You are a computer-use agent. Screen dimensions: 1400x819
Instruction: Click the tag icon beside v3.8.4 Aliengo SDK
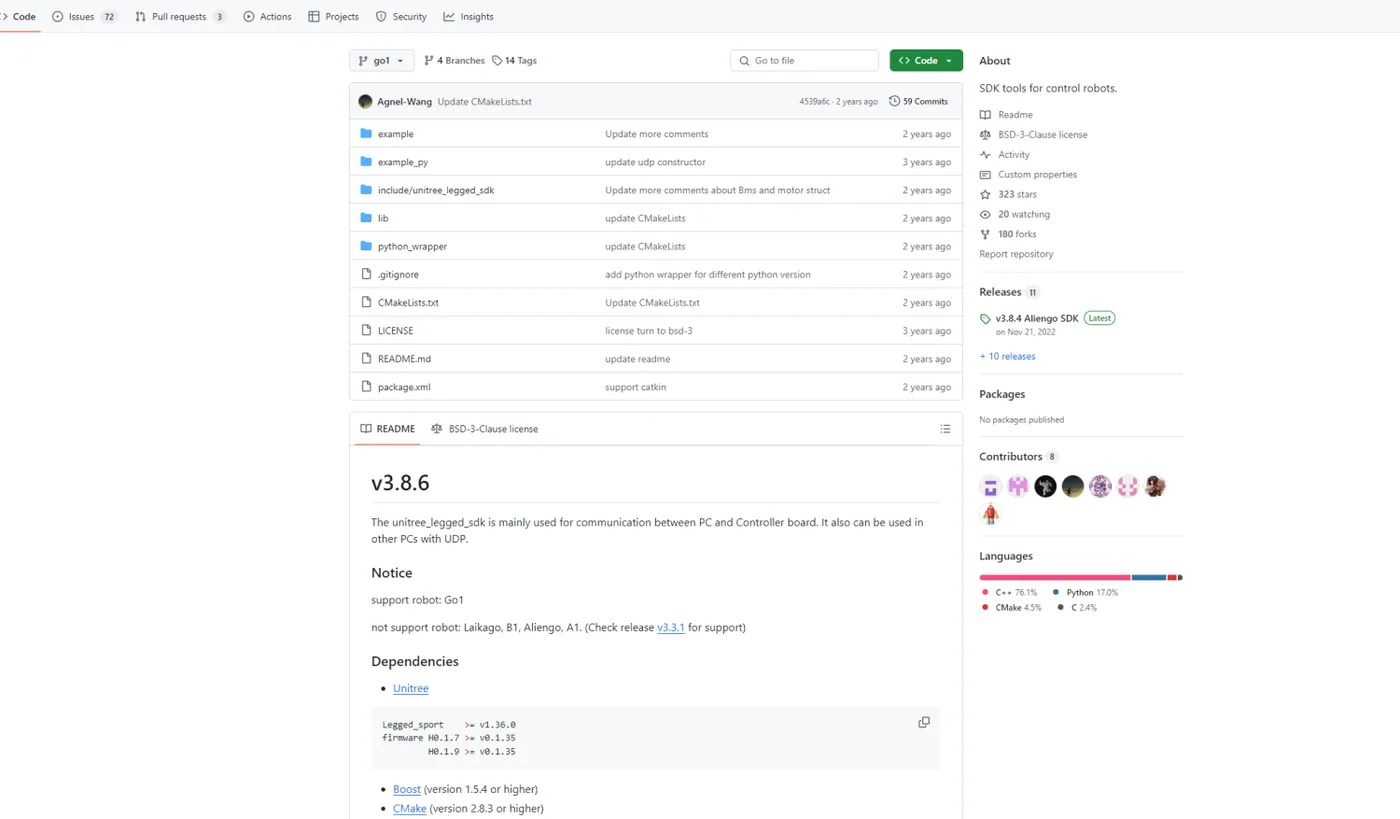point(985,319)
